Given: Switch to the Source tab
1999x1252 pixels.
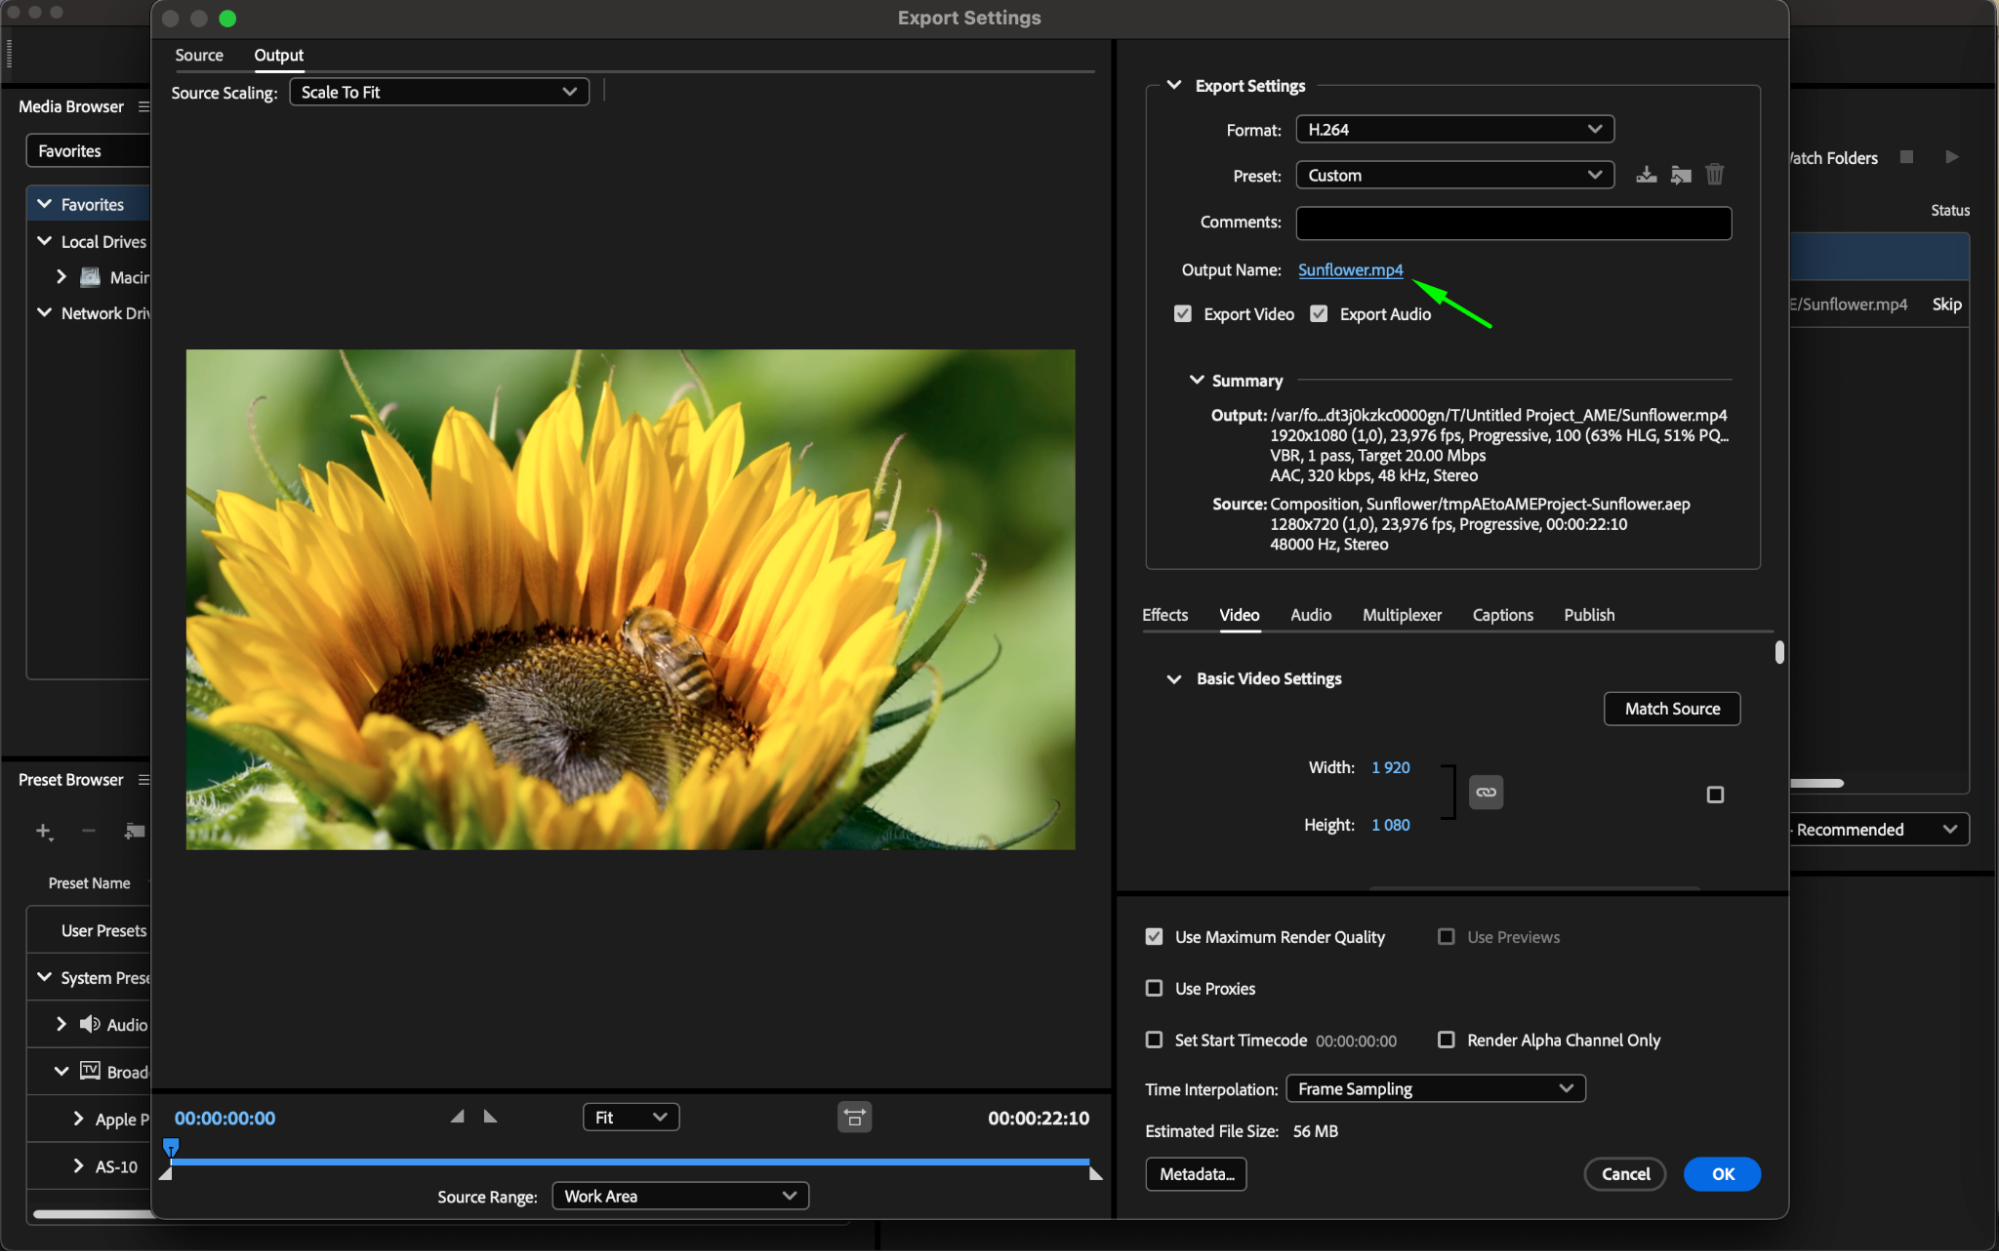Looking at the screenshot, I should (x=199, y=55).
